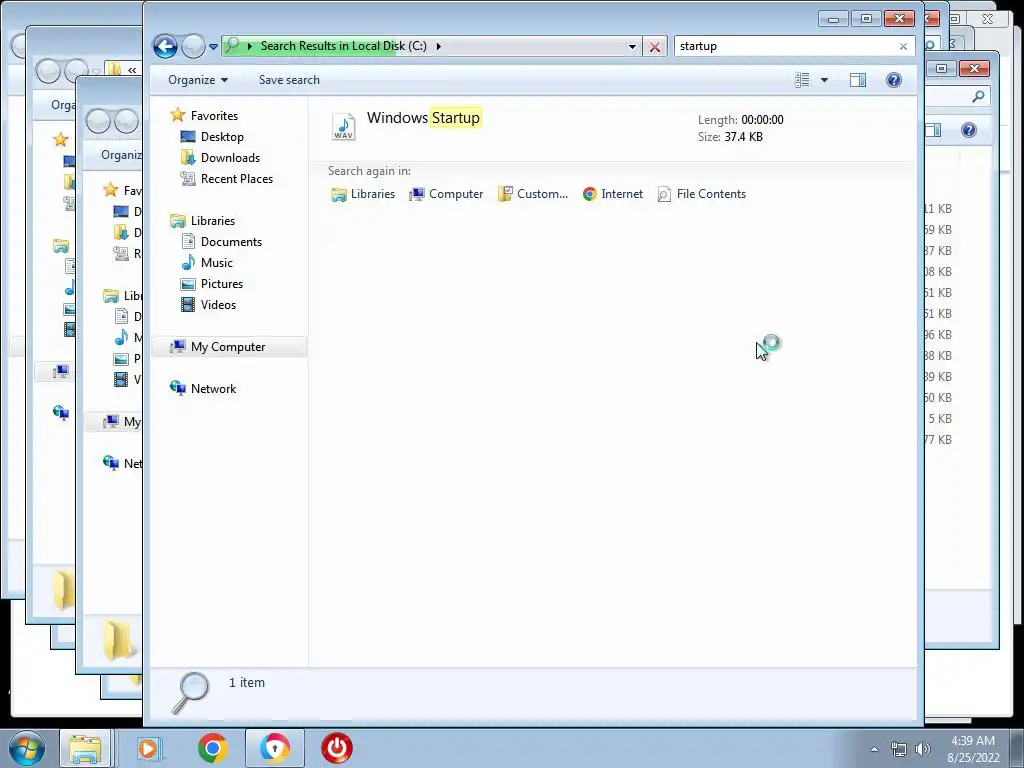Search again in File Contents

coord(701,194)
